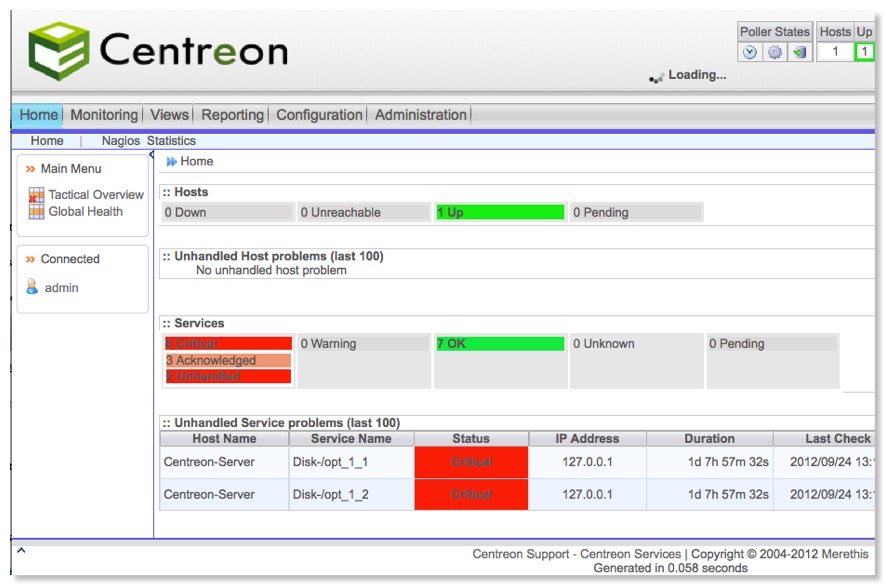Screen dimensions: 885x586
Task: Click the green 7 OK services bar
Action: click(500, 344)
